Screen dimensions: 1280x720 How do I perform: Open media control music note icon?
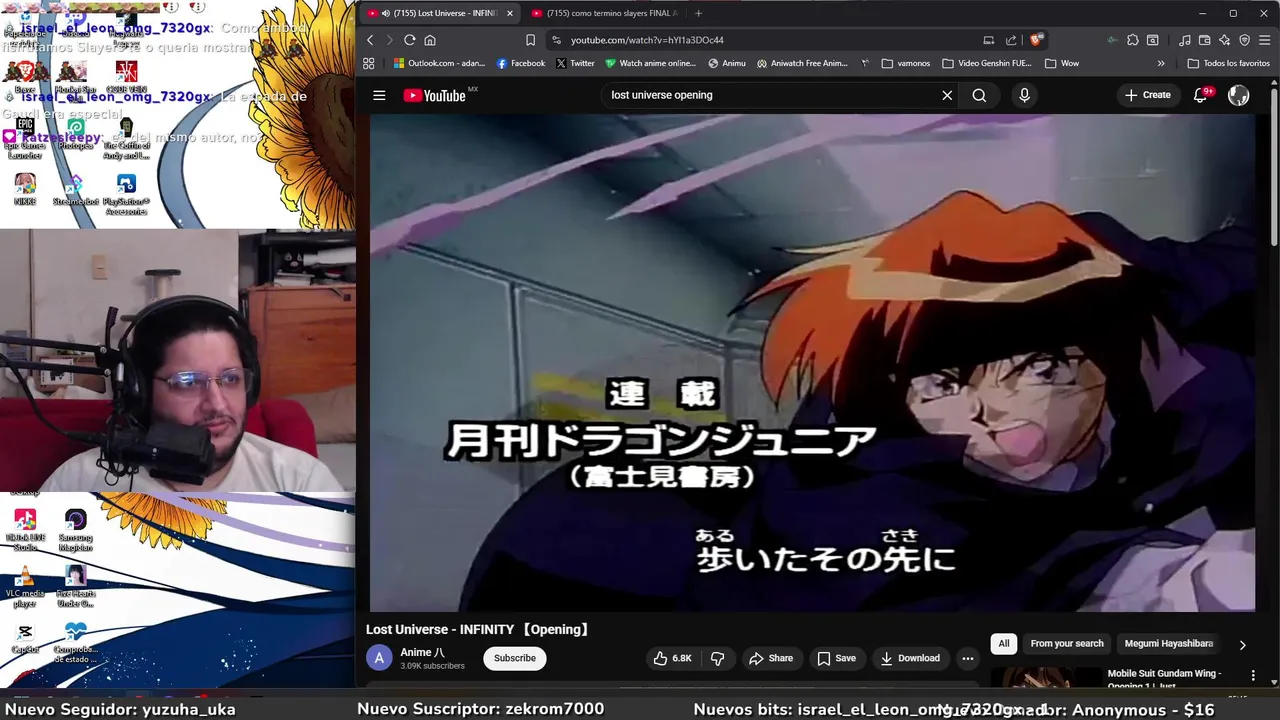pyautogui.click(x=1185, y=40)
